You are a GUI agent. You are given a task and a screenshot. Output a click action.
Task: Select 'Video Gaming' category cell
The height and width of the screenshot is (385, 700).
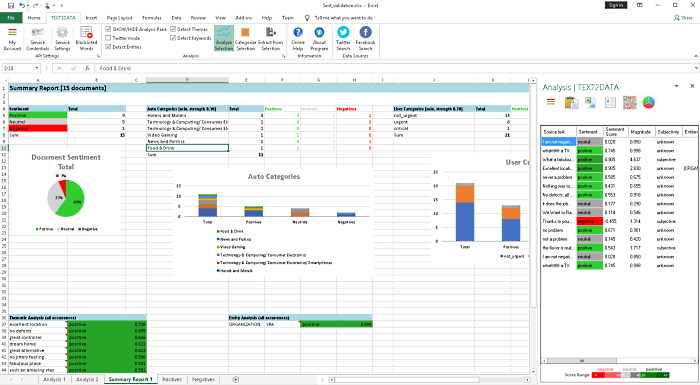188,135
